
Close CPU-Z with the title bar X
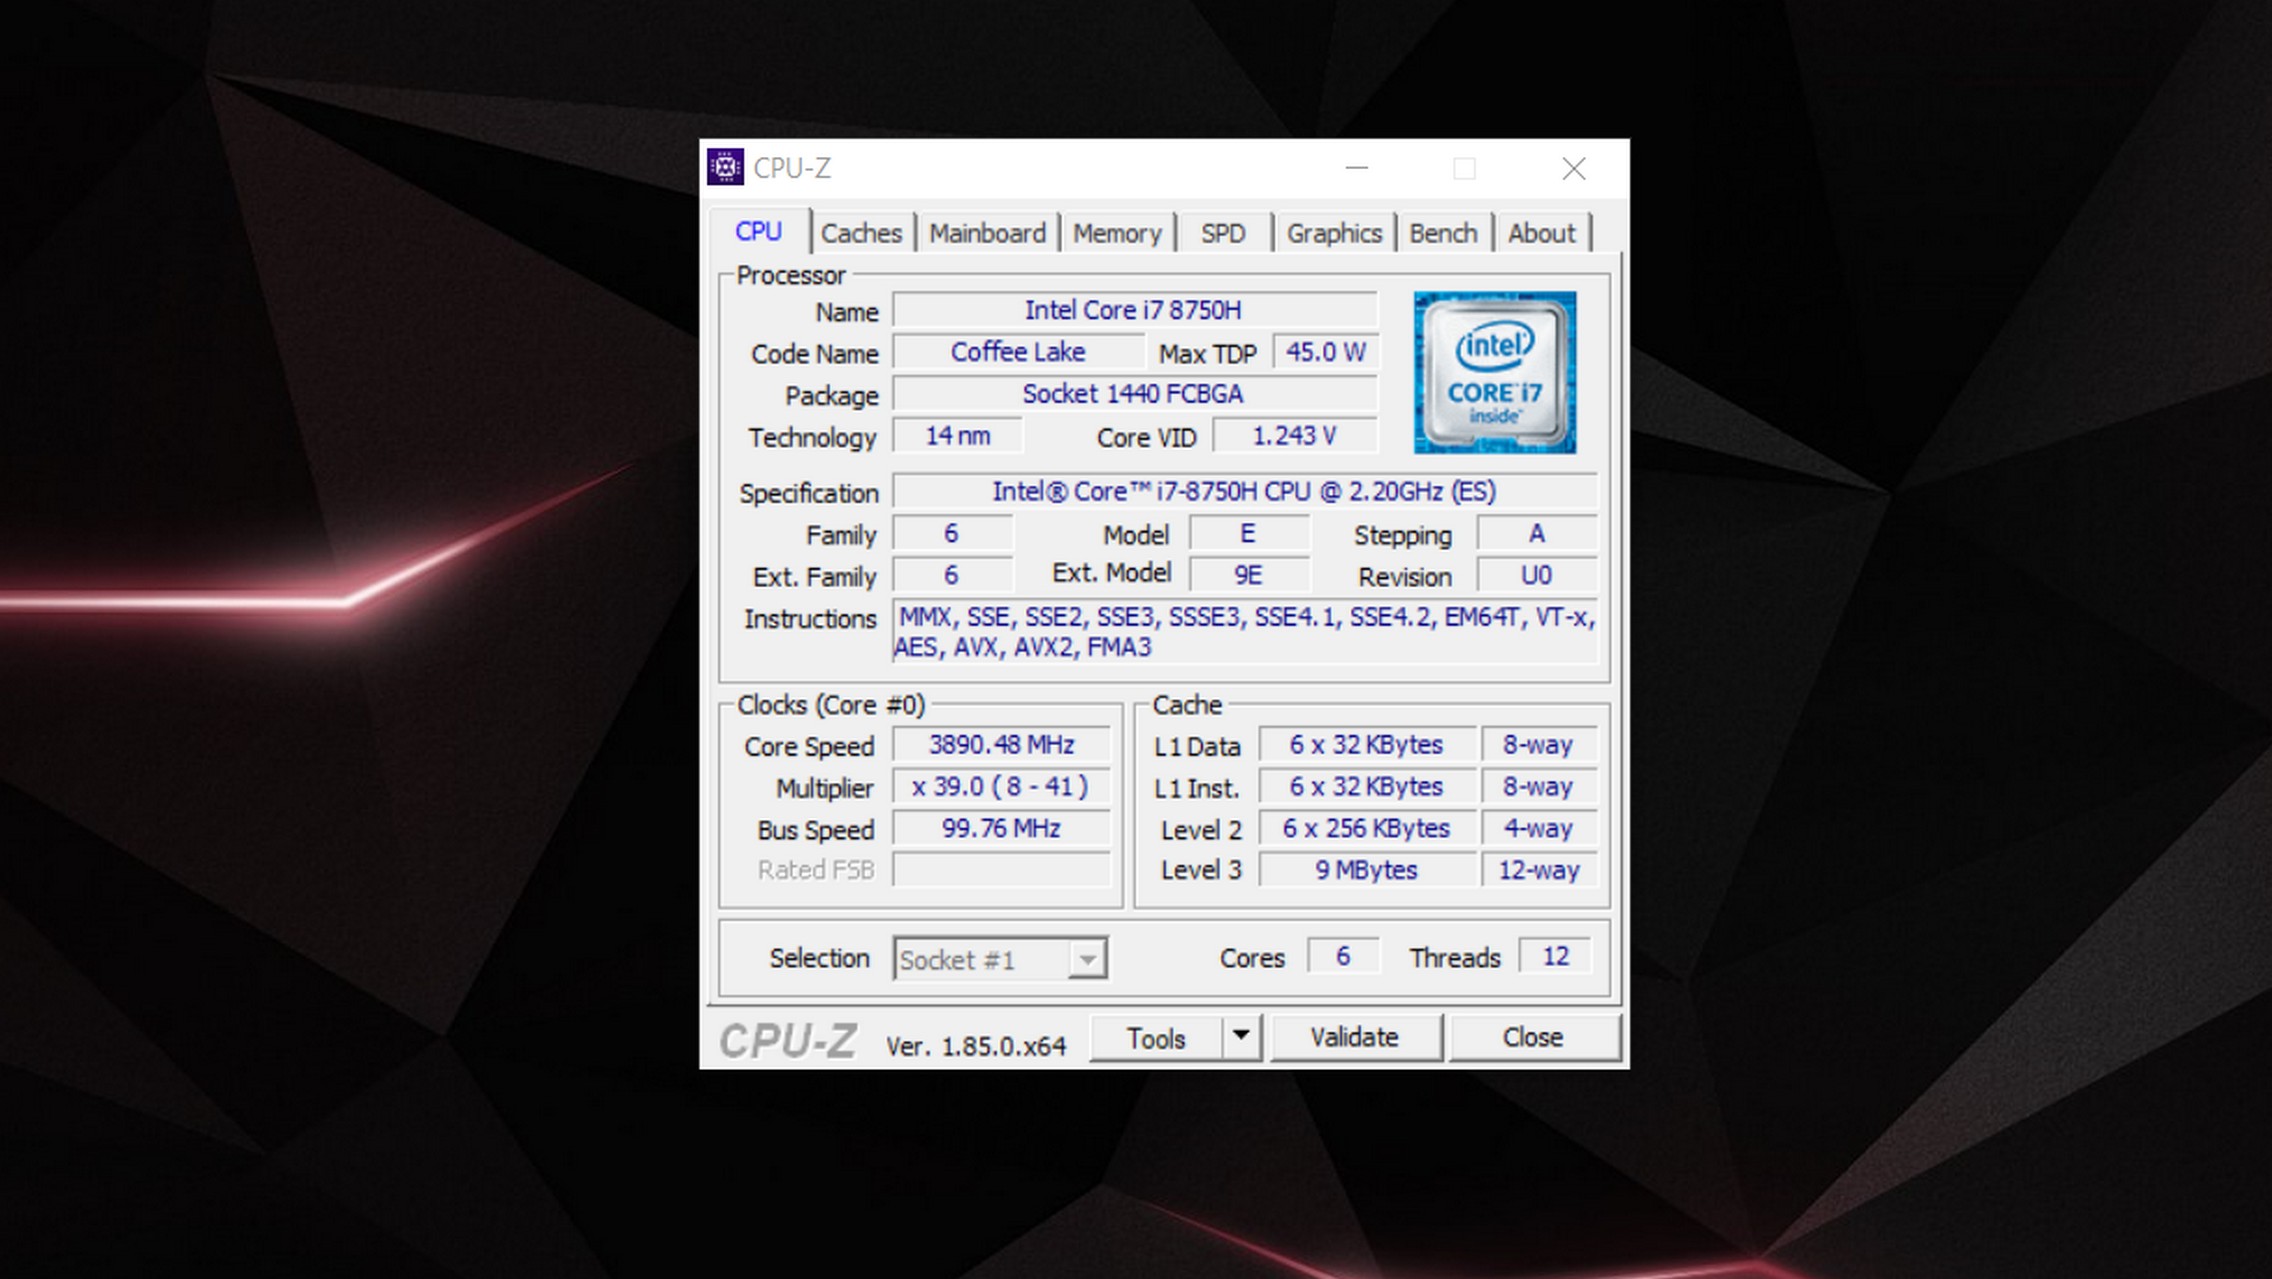click(1573, 168)
